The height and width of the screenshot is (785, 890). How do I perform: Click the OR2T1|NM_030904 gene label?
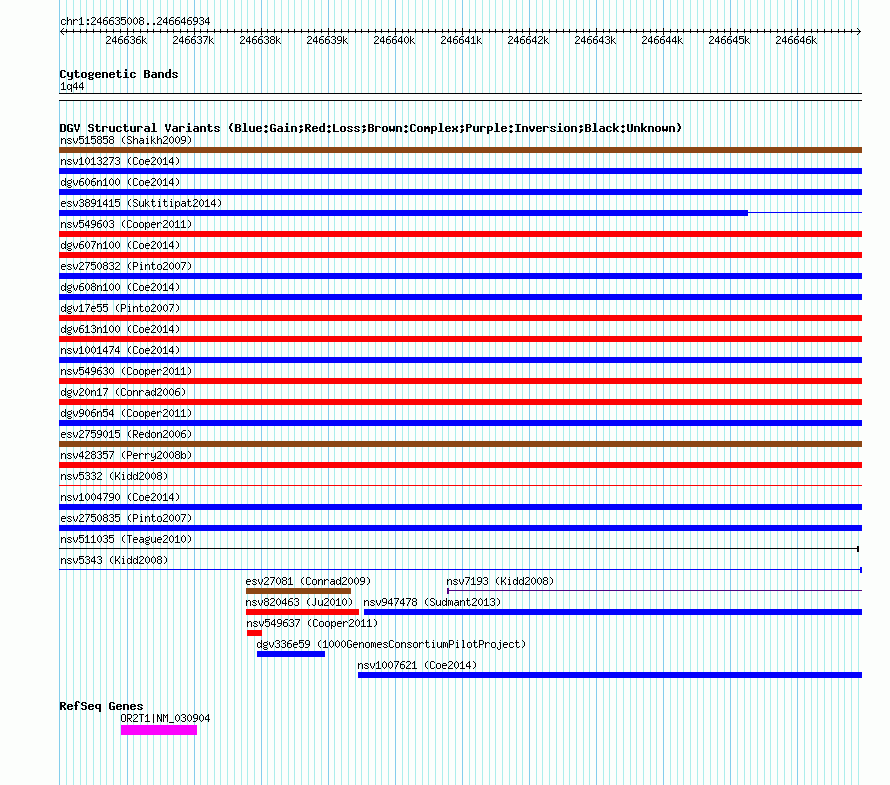click(x=165, y=718)
